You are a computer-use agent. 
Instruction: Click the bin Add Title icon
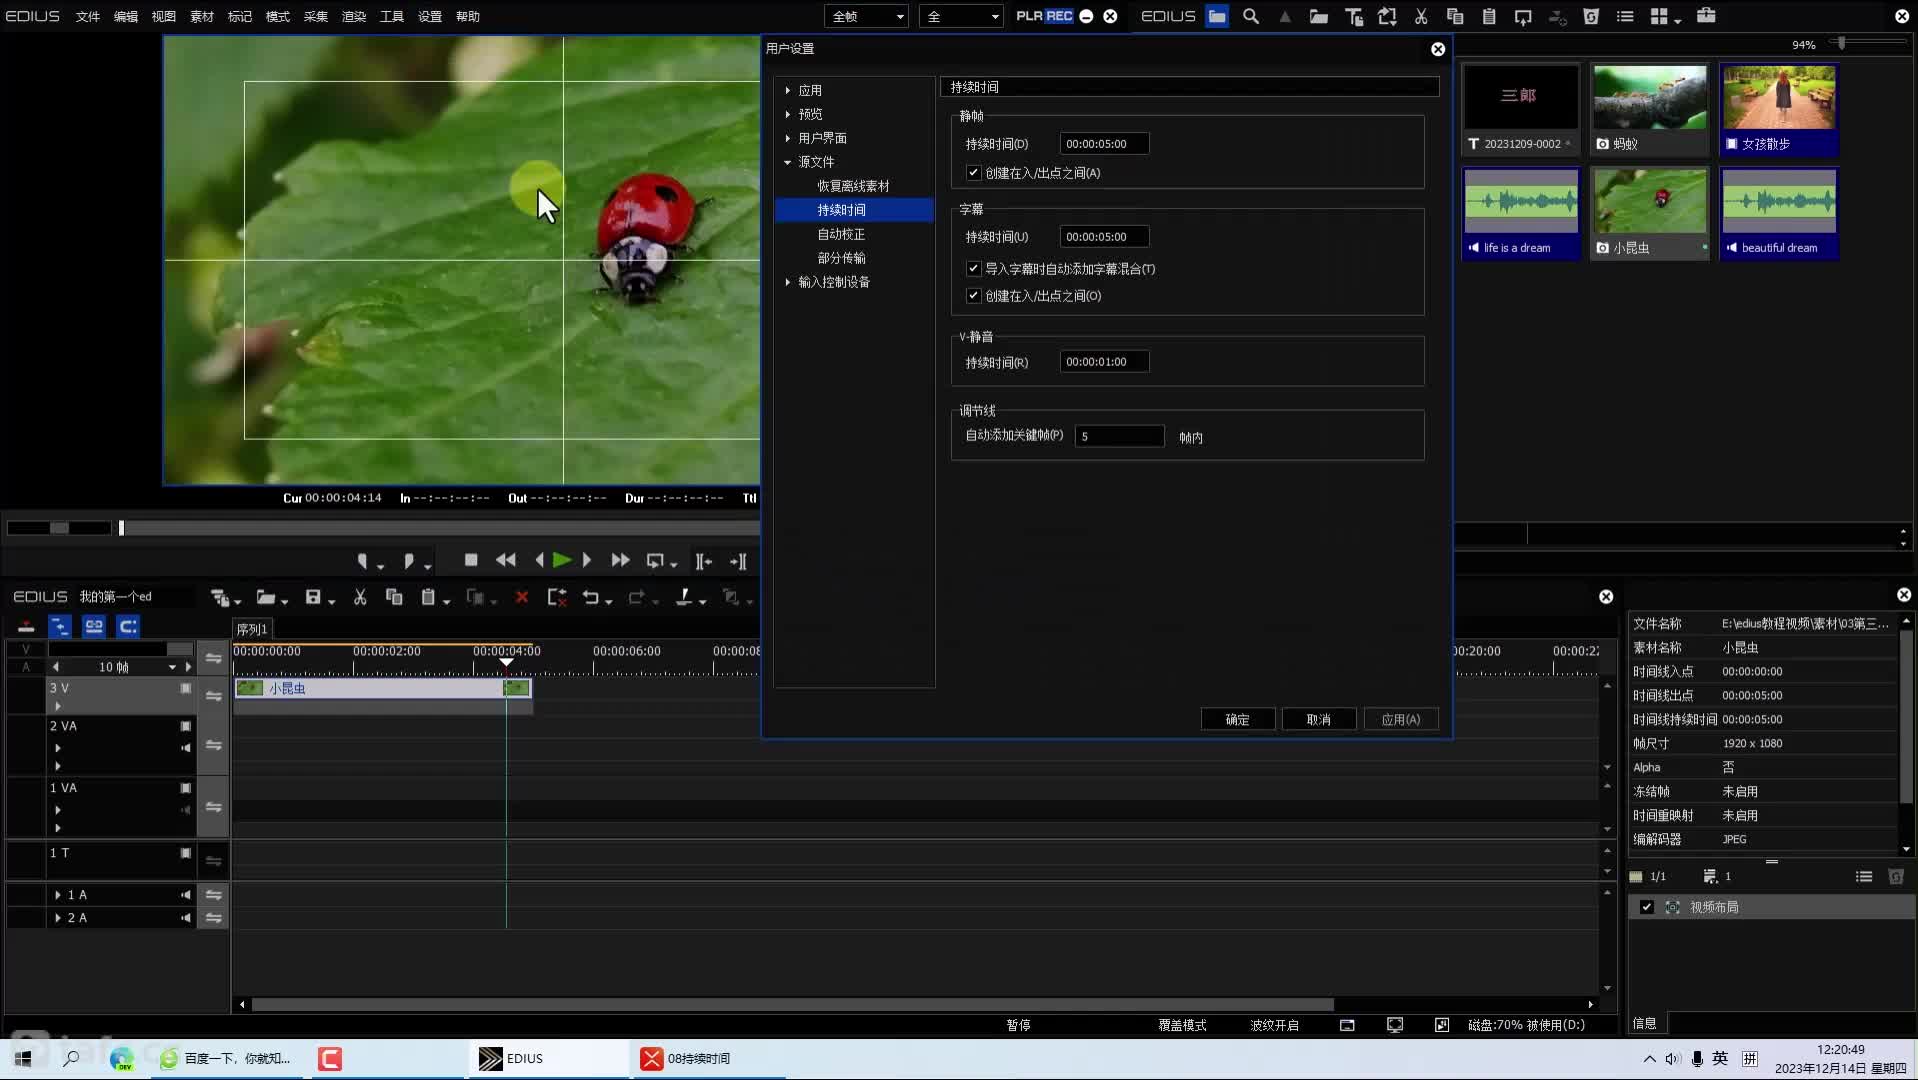coord(1354,16)
